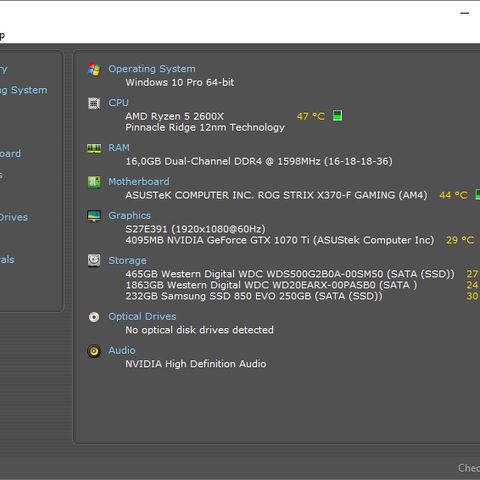The width and height of the screenshot is (480, 480).
Task: Click the CPU temperature '47 °C' value
Action: point(311,116)
